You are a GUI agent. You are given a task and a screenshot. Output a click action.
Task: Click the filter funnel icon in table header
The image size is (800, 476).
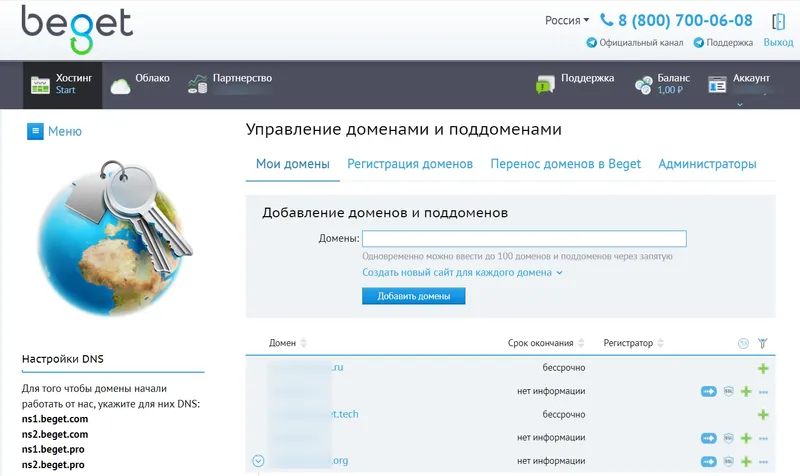click(x=763, y=343)
